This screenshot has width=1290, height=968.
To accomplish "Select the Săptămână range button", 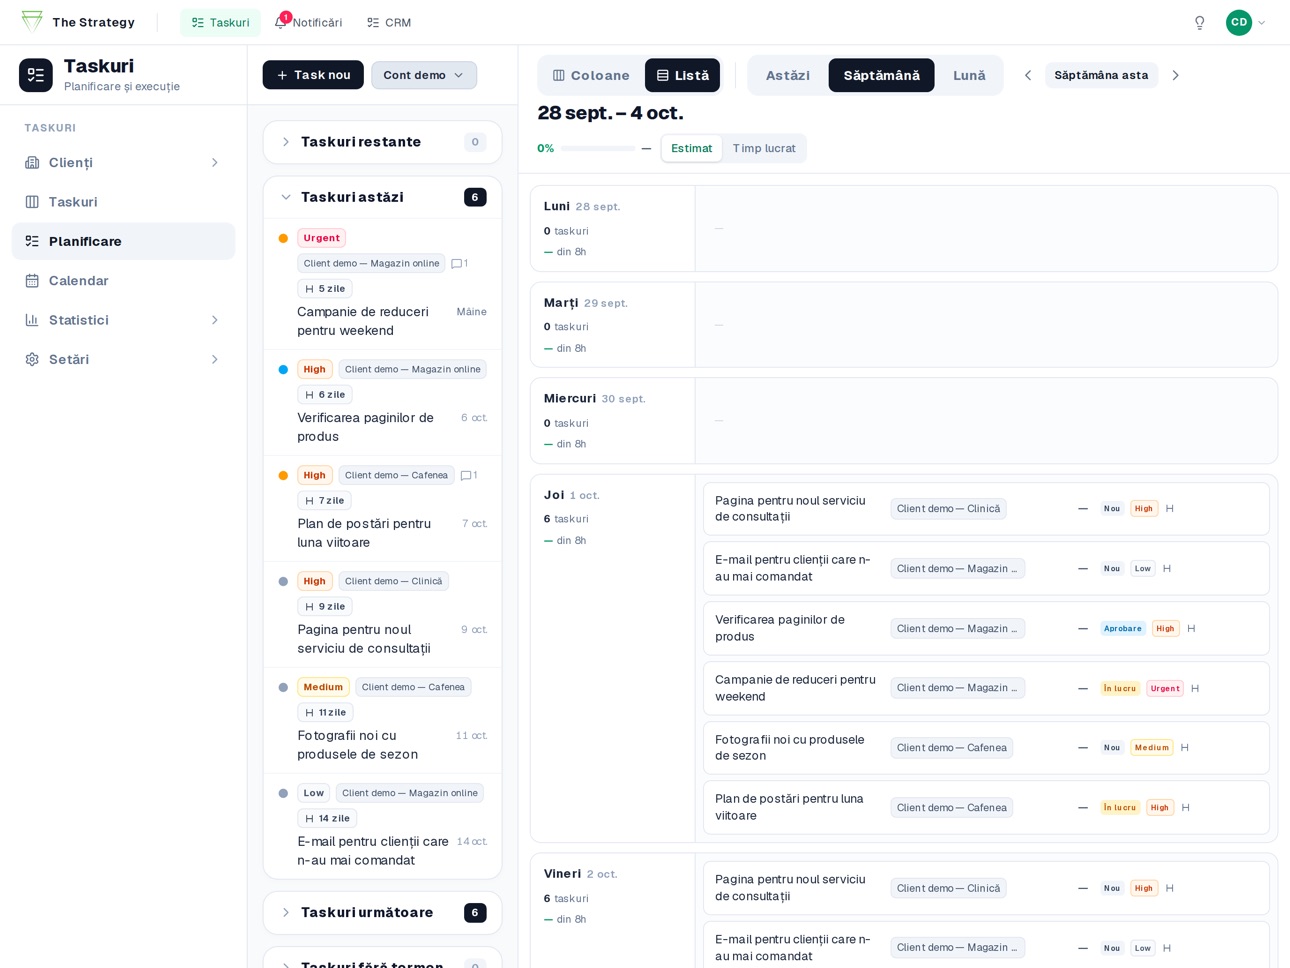I will click(881, 75).
